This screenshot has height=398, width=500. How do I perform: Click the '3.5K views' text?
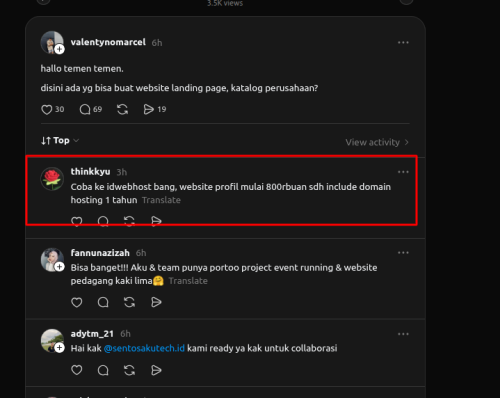[x=225, y=3]
